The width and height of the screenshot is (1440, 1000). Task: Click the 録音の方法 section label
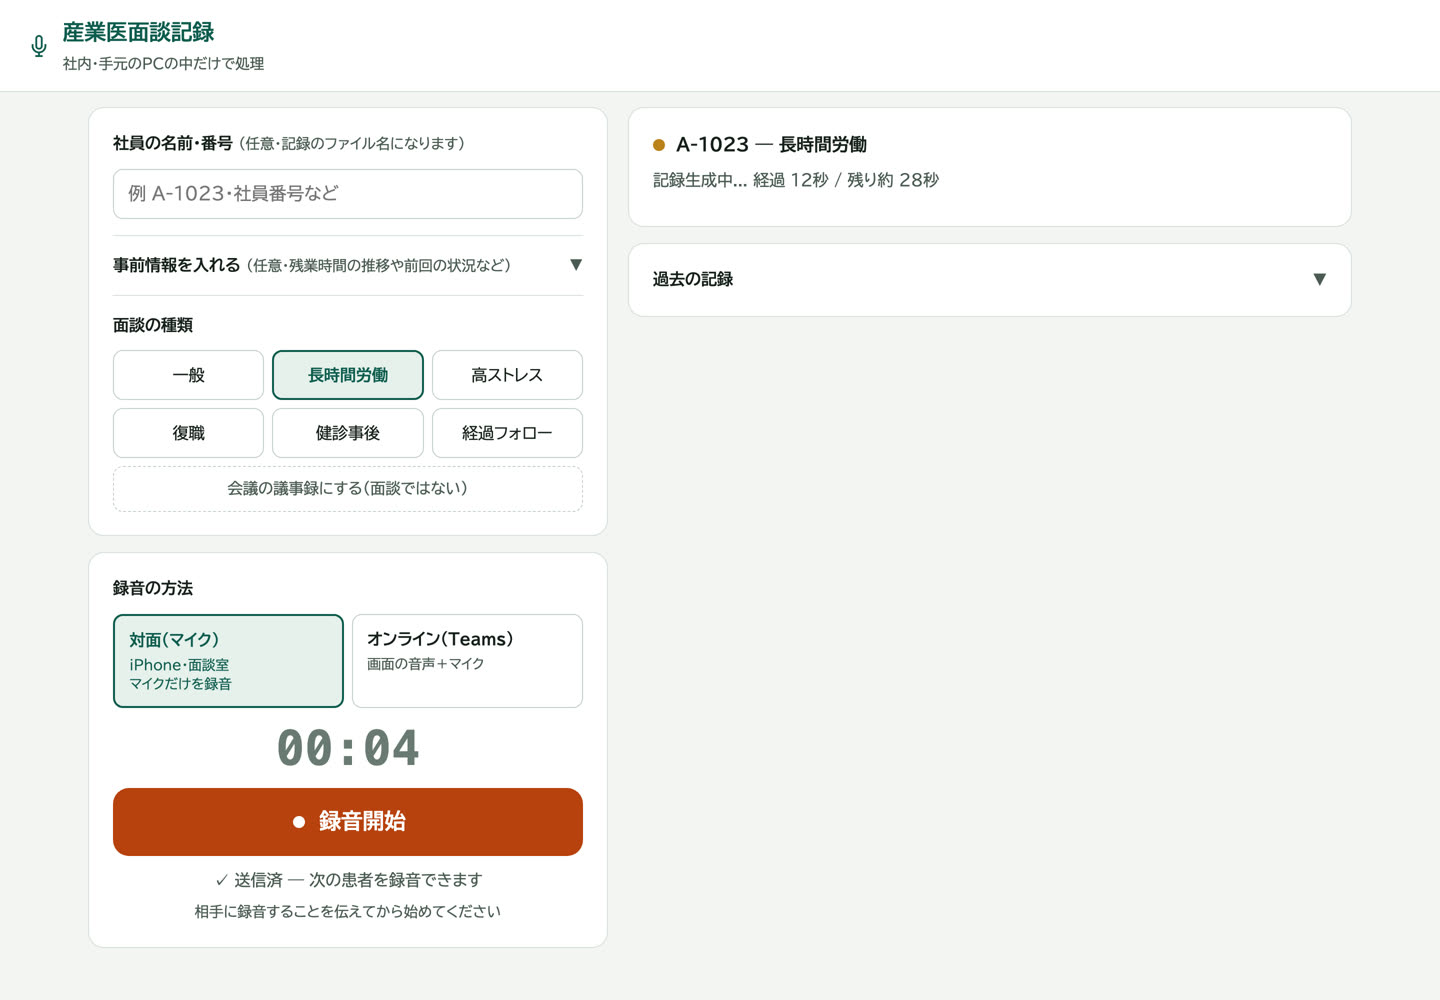153,588
